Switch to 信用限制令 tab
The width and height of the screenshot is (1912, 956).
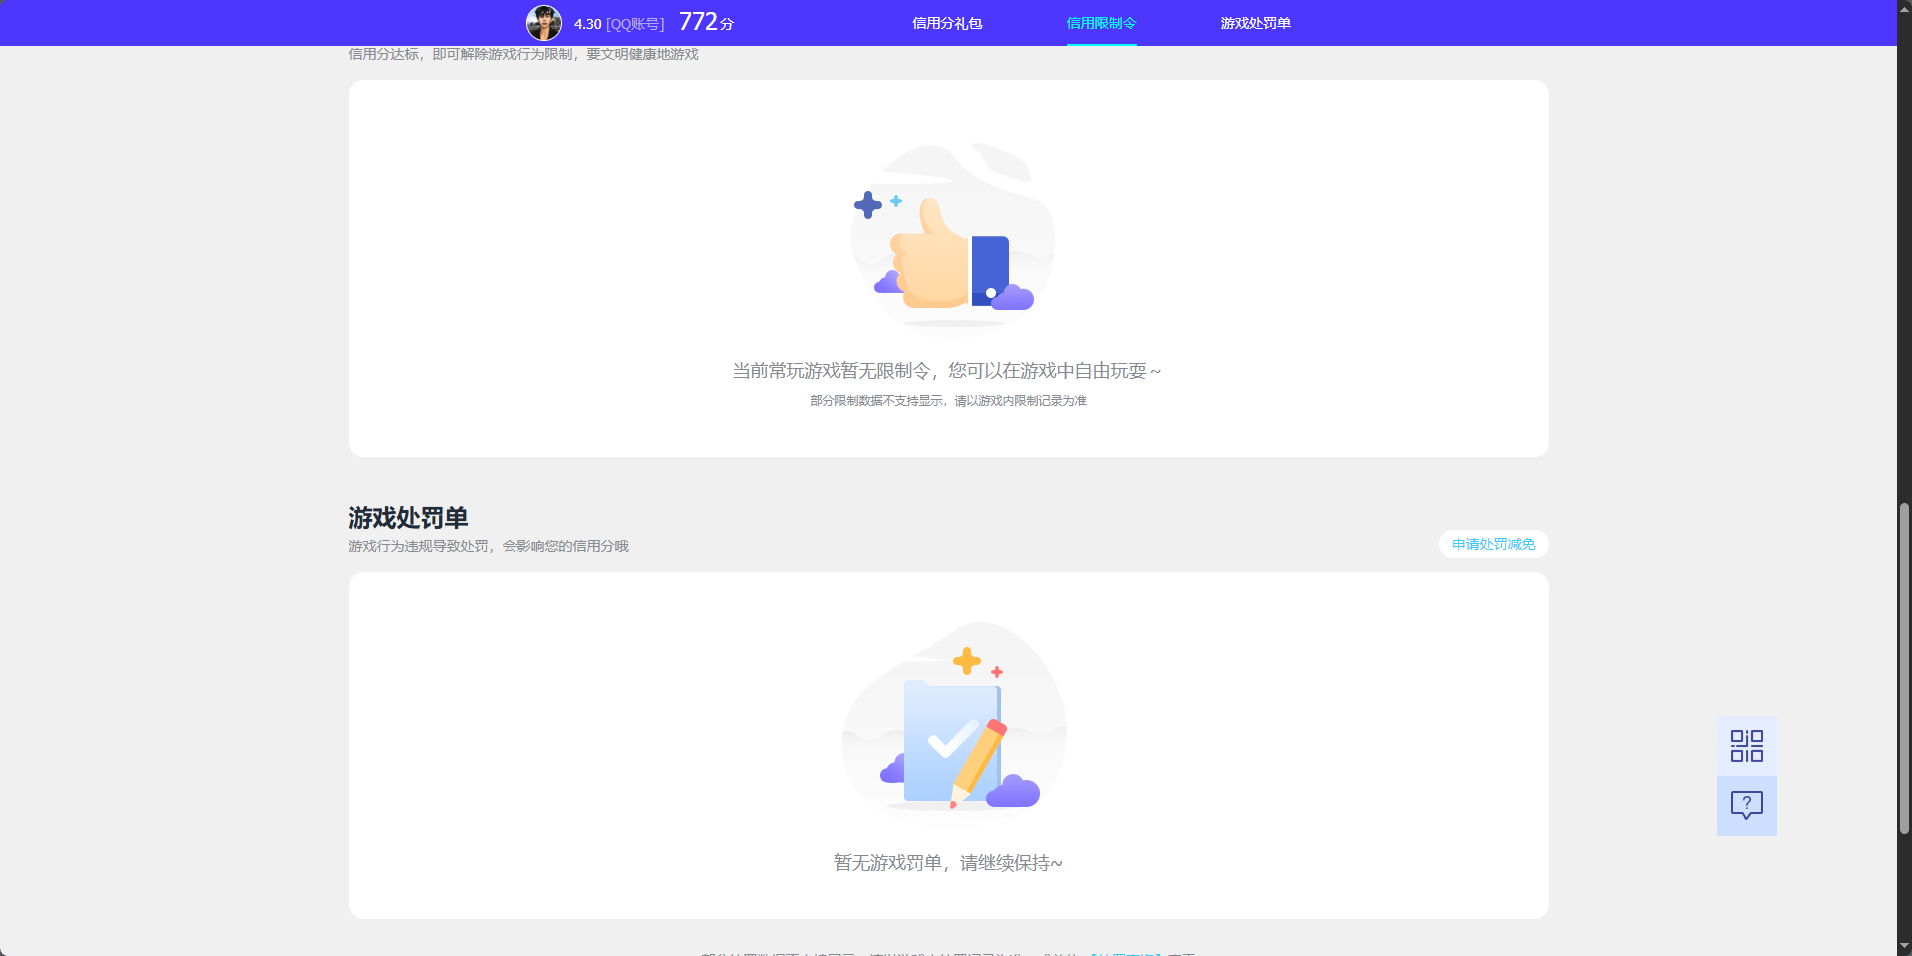(1101, 23)
